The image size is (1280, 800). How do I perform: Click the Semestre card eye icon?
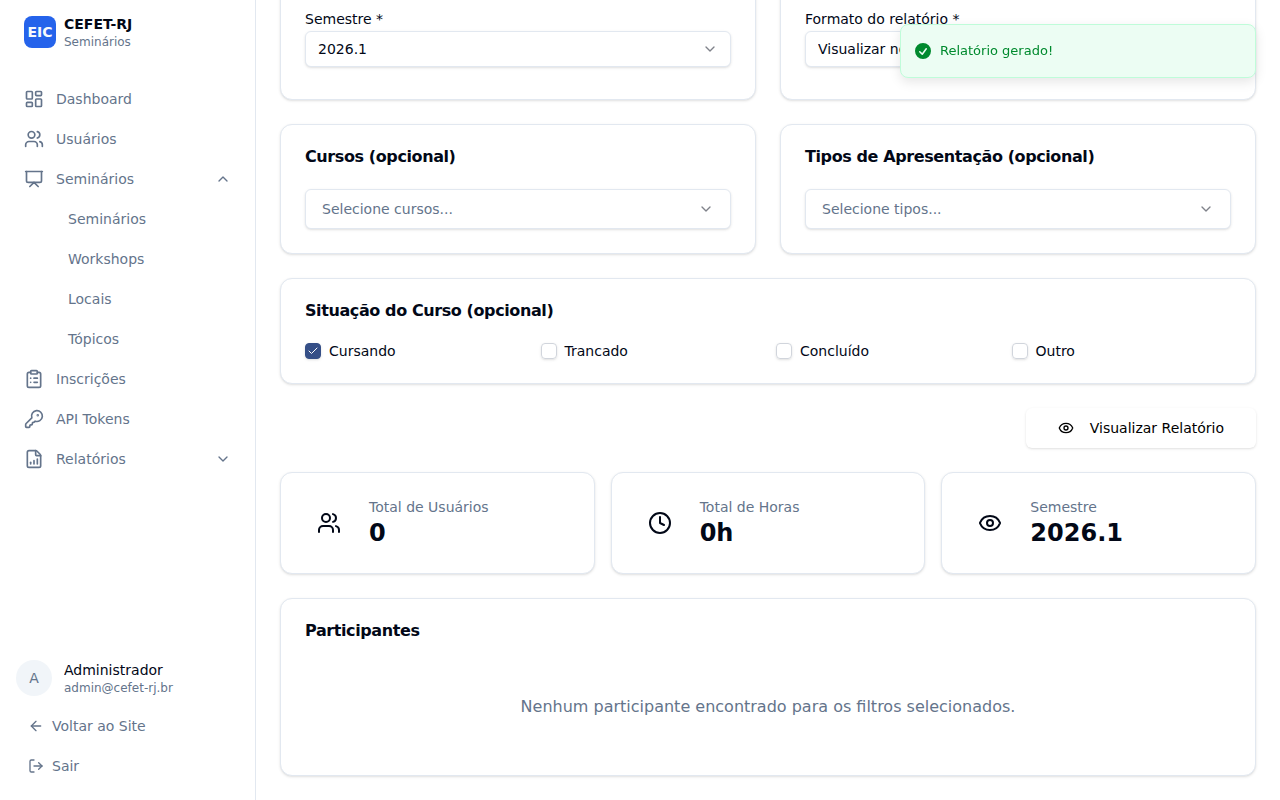pos(990,523)
